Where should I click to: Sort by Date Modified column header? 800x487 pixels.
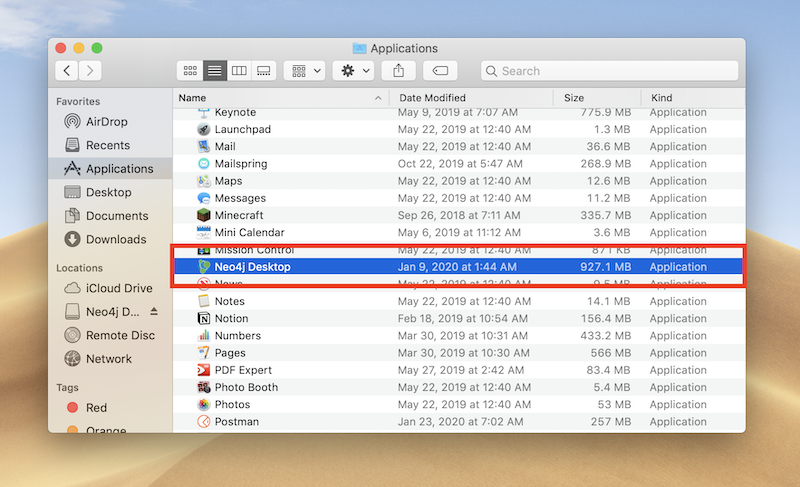click(471, 98)
